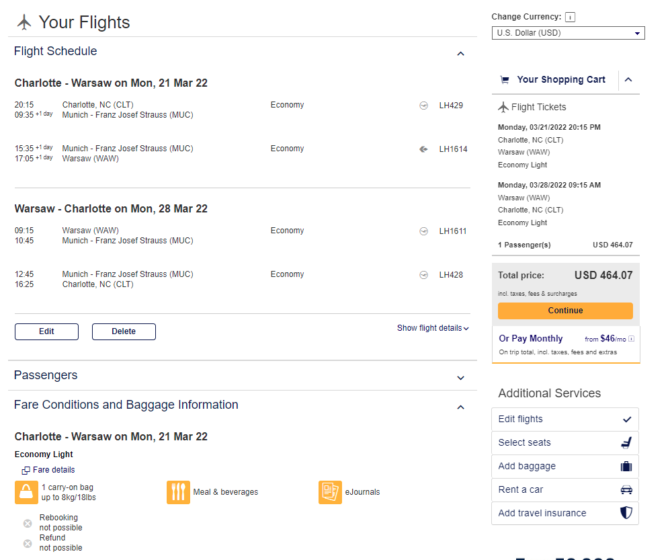Click the Pay Monthly info icon
The width and height of the screenshot is (670, 560).
(632, 339)
